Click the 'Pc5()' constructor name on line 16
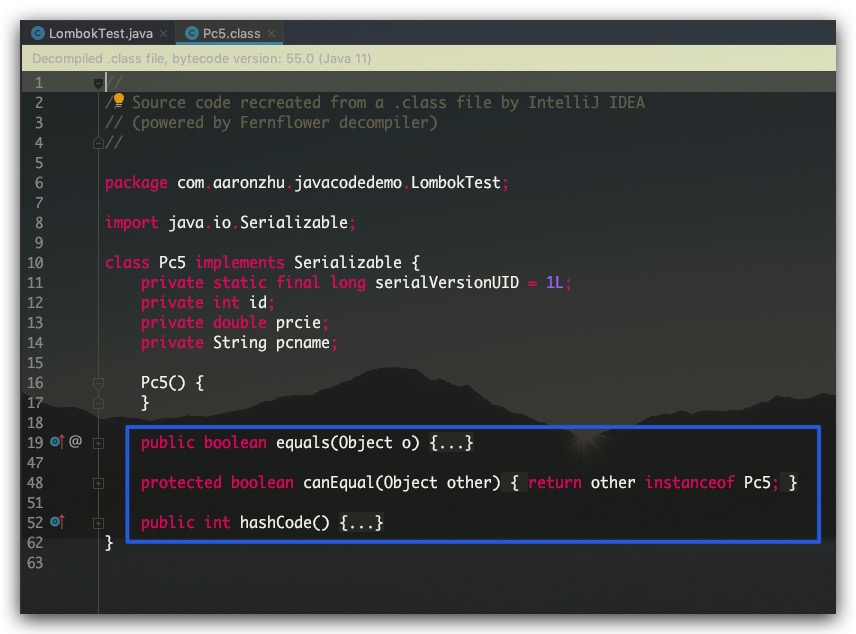Screen dimensions: 856x634 [x=163, y=382]
